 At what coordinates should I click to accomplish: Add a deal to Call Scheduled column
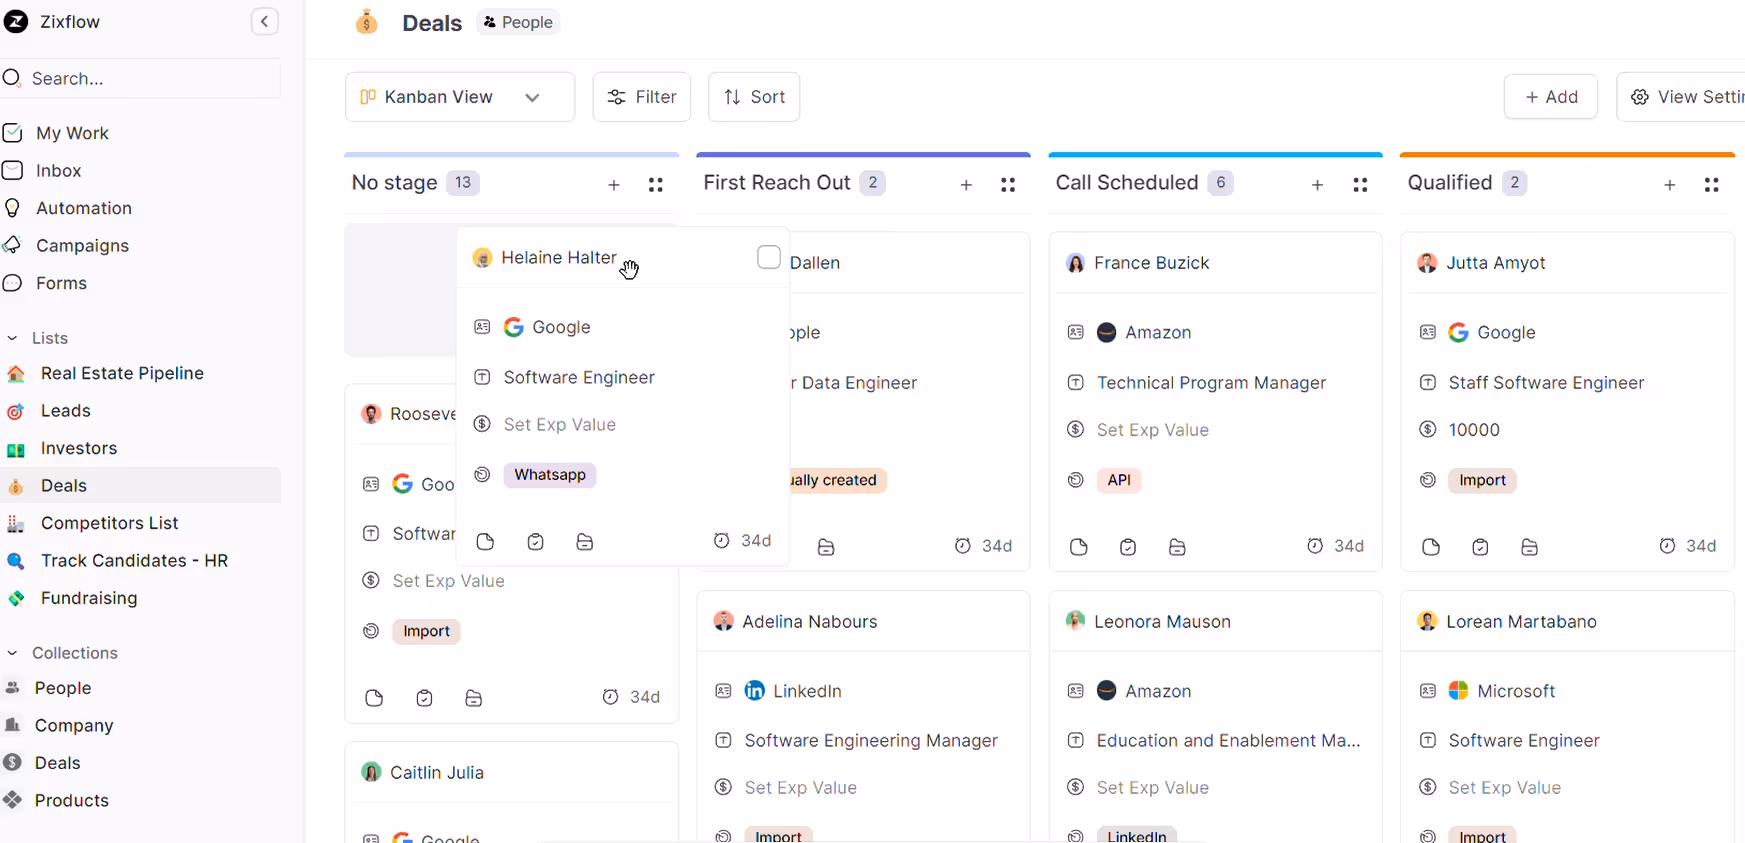1318,185
